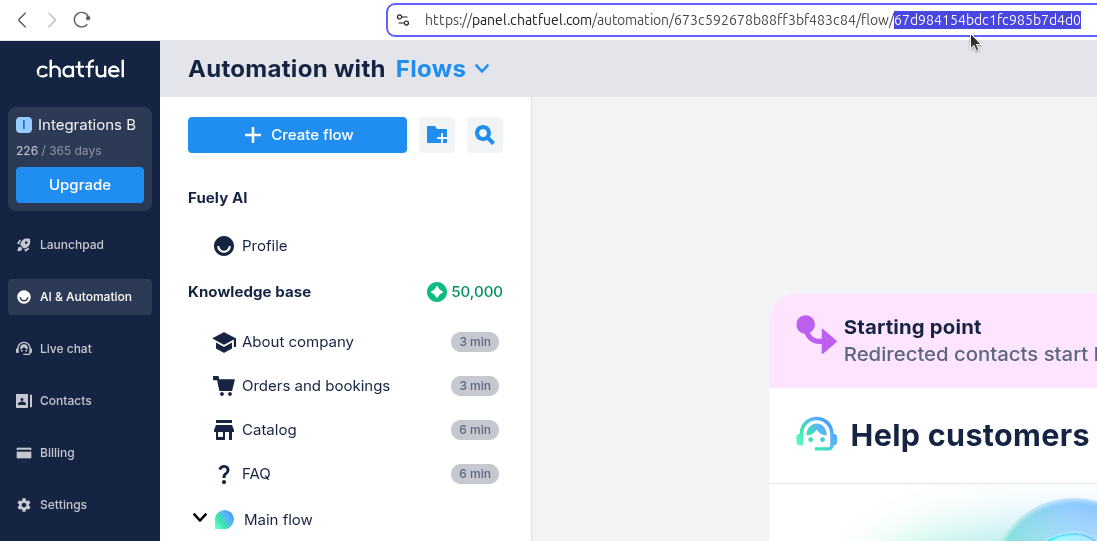Select AI & Automation sidebar item
The height and width of the screenshot is (541, 1097).
[85, 297]
